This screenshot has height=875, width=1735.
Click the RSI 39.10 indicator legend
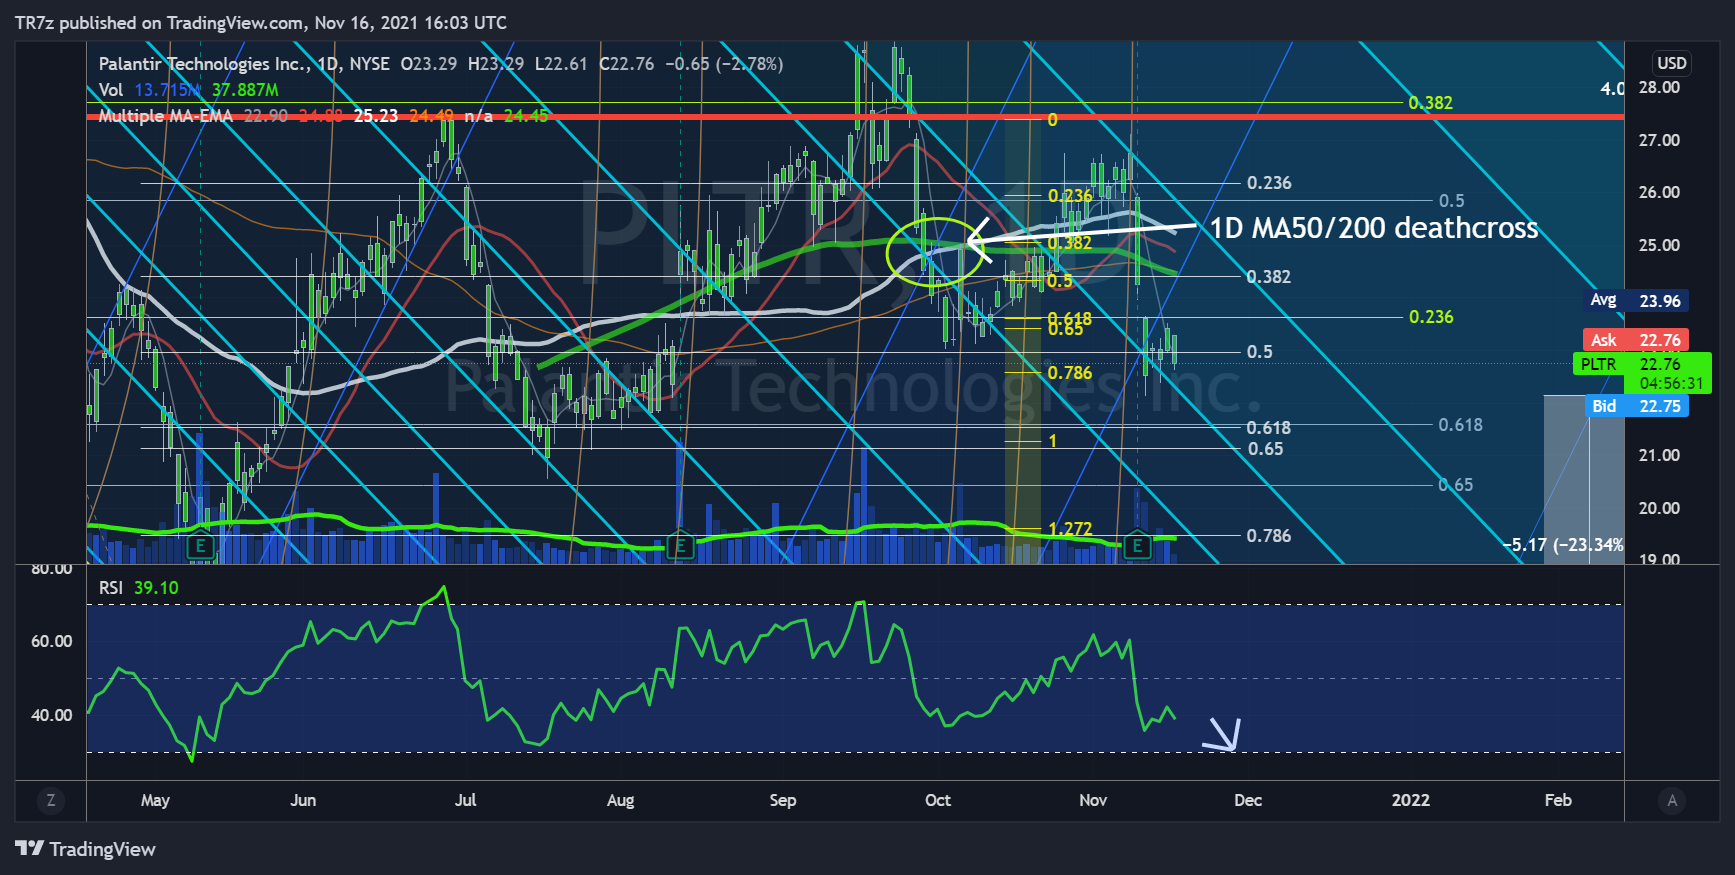pyautogui.click(x=138, y=588)
